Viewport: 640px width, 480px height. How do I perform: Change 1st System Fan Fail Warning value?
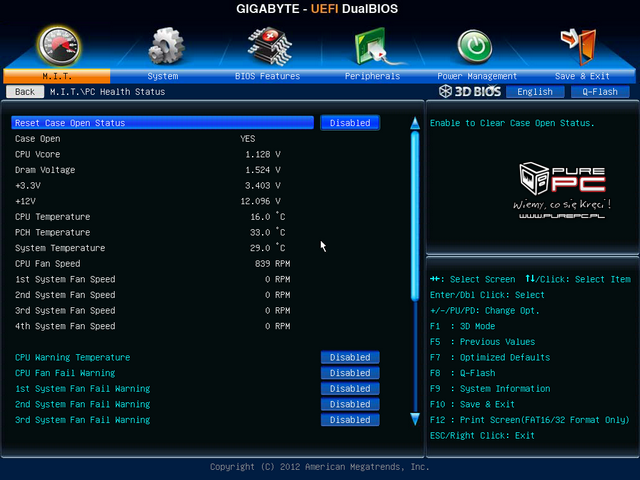[x=350, y=388]
